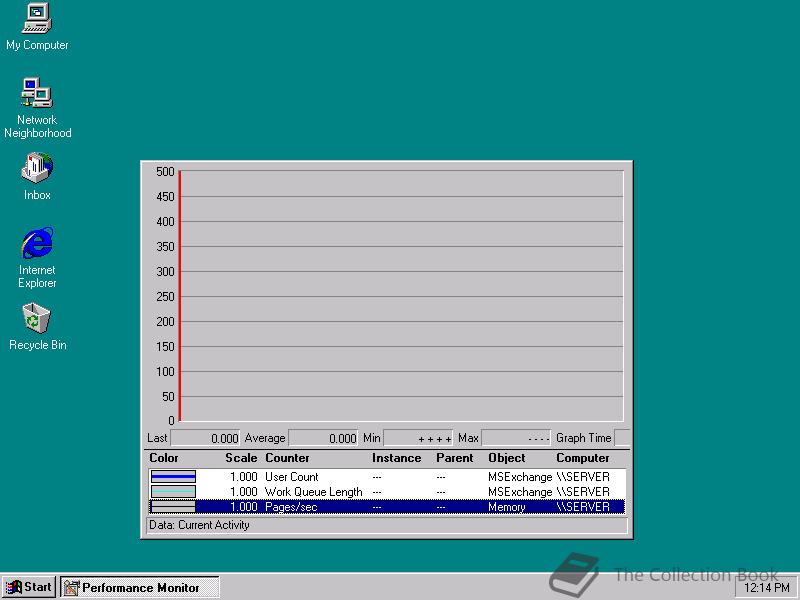The image size is (800, 600).
Task: Click the Color column header
Action: coord(164,458)
